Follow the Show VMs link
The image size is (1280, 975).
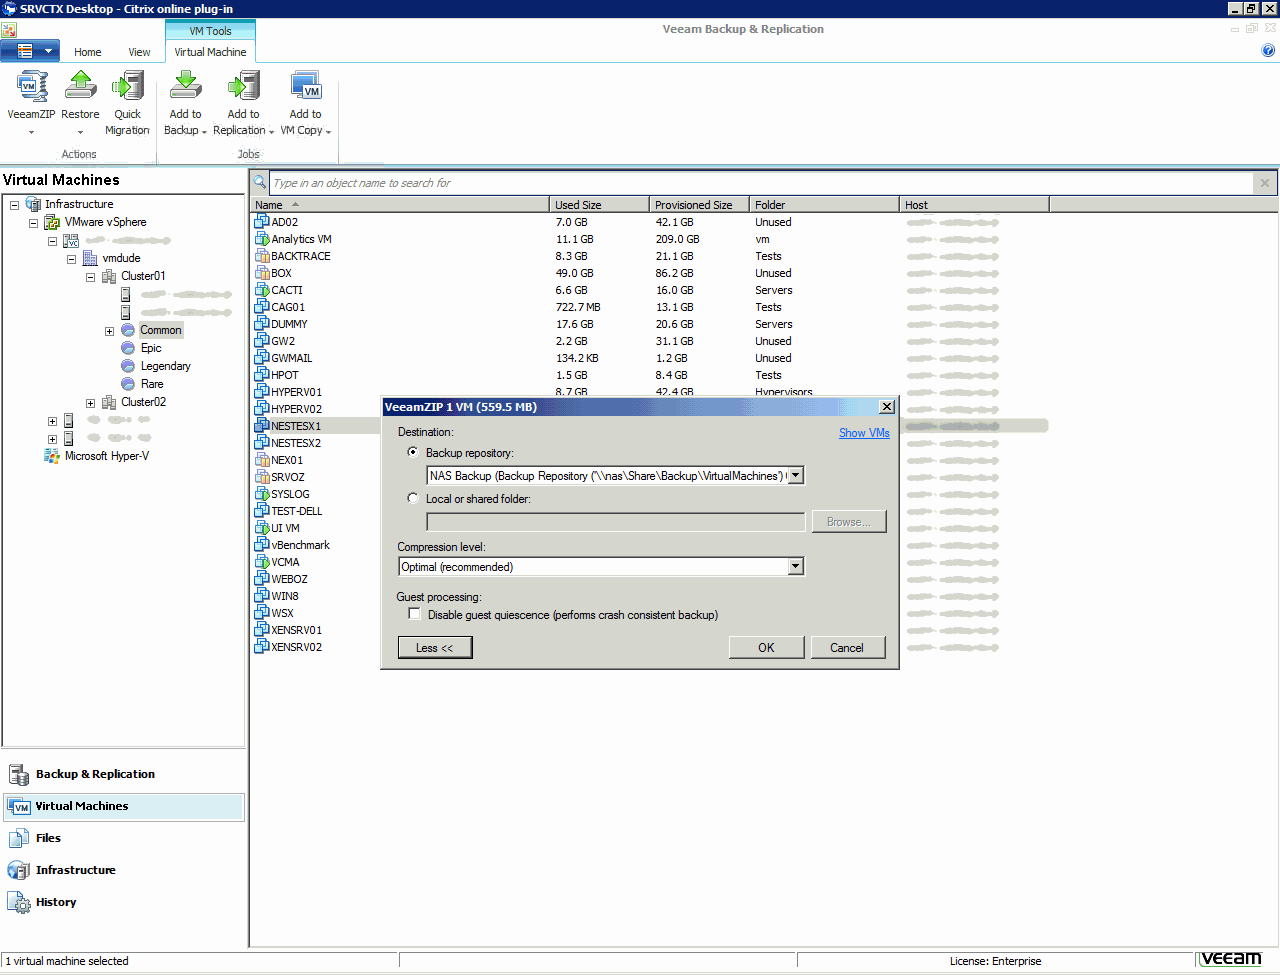[x=864, y=433]
